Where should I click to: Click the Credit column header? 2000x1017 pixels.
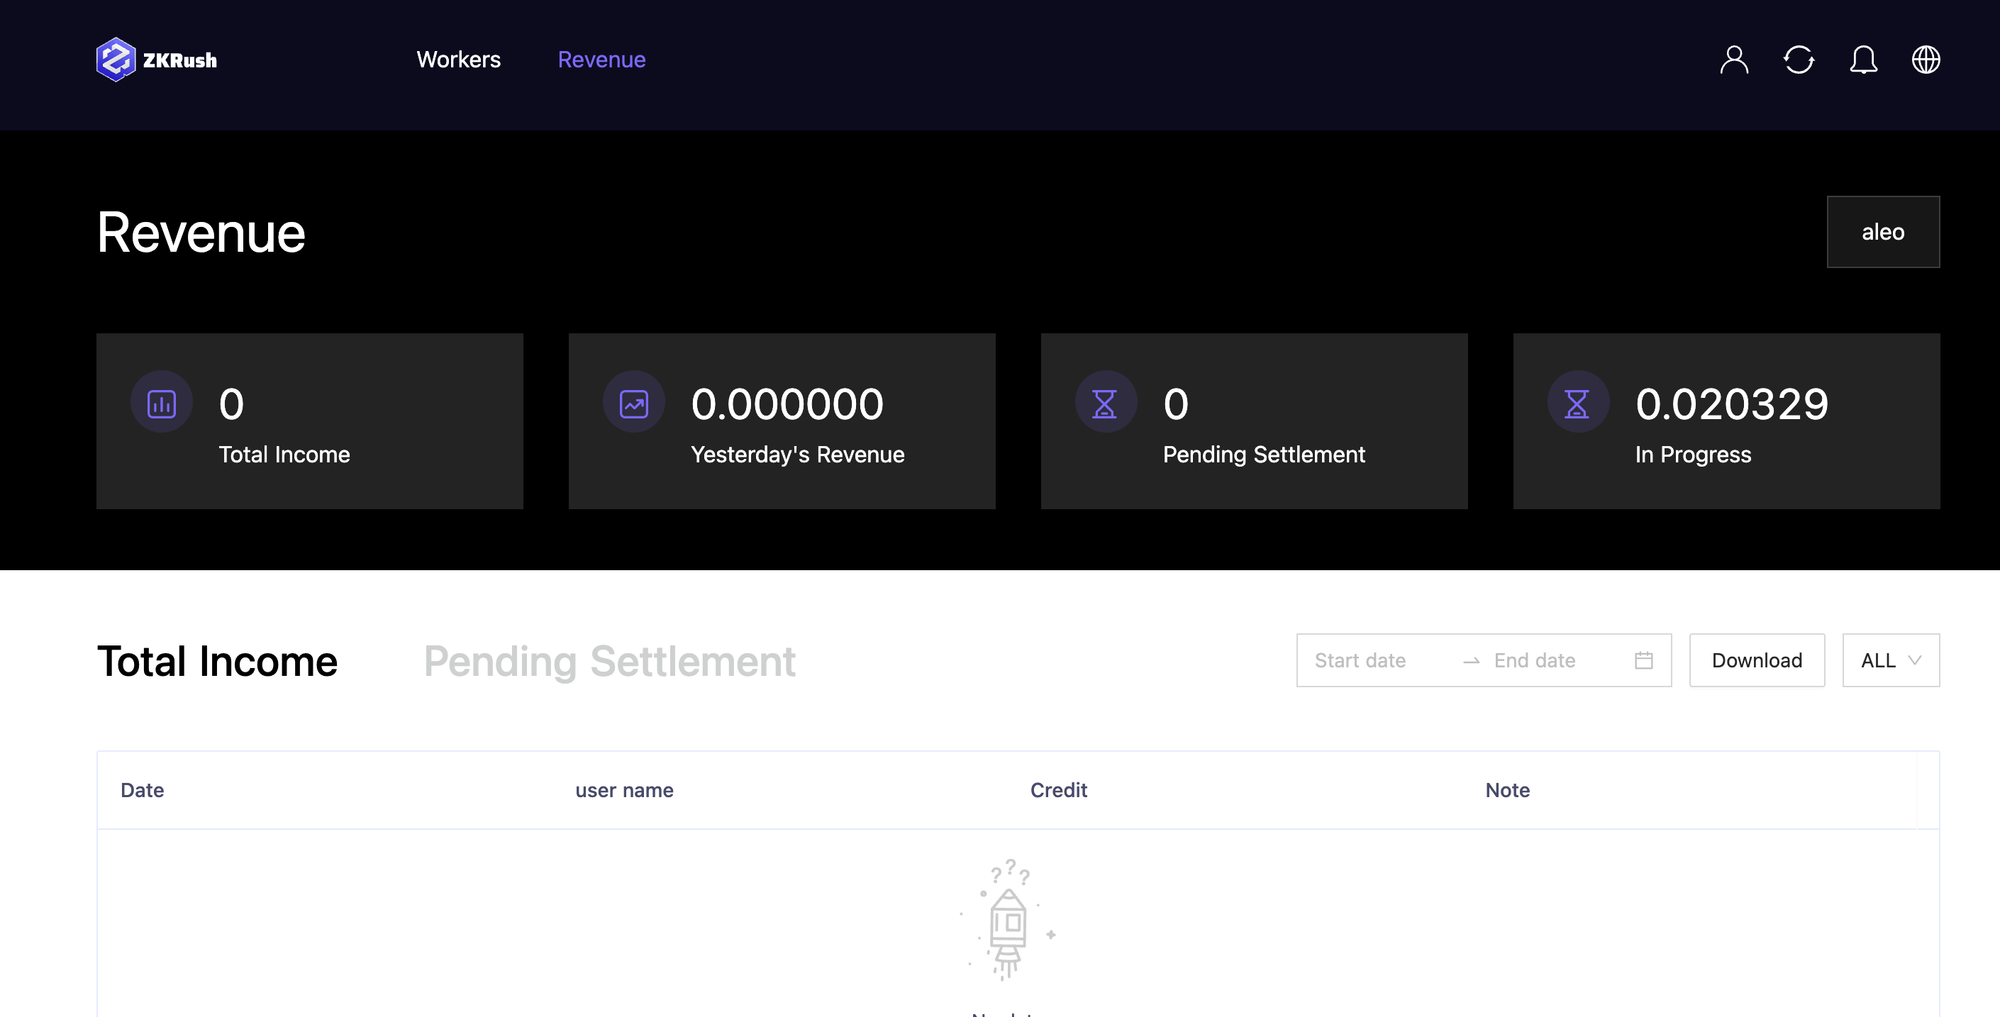[1058, 790]
